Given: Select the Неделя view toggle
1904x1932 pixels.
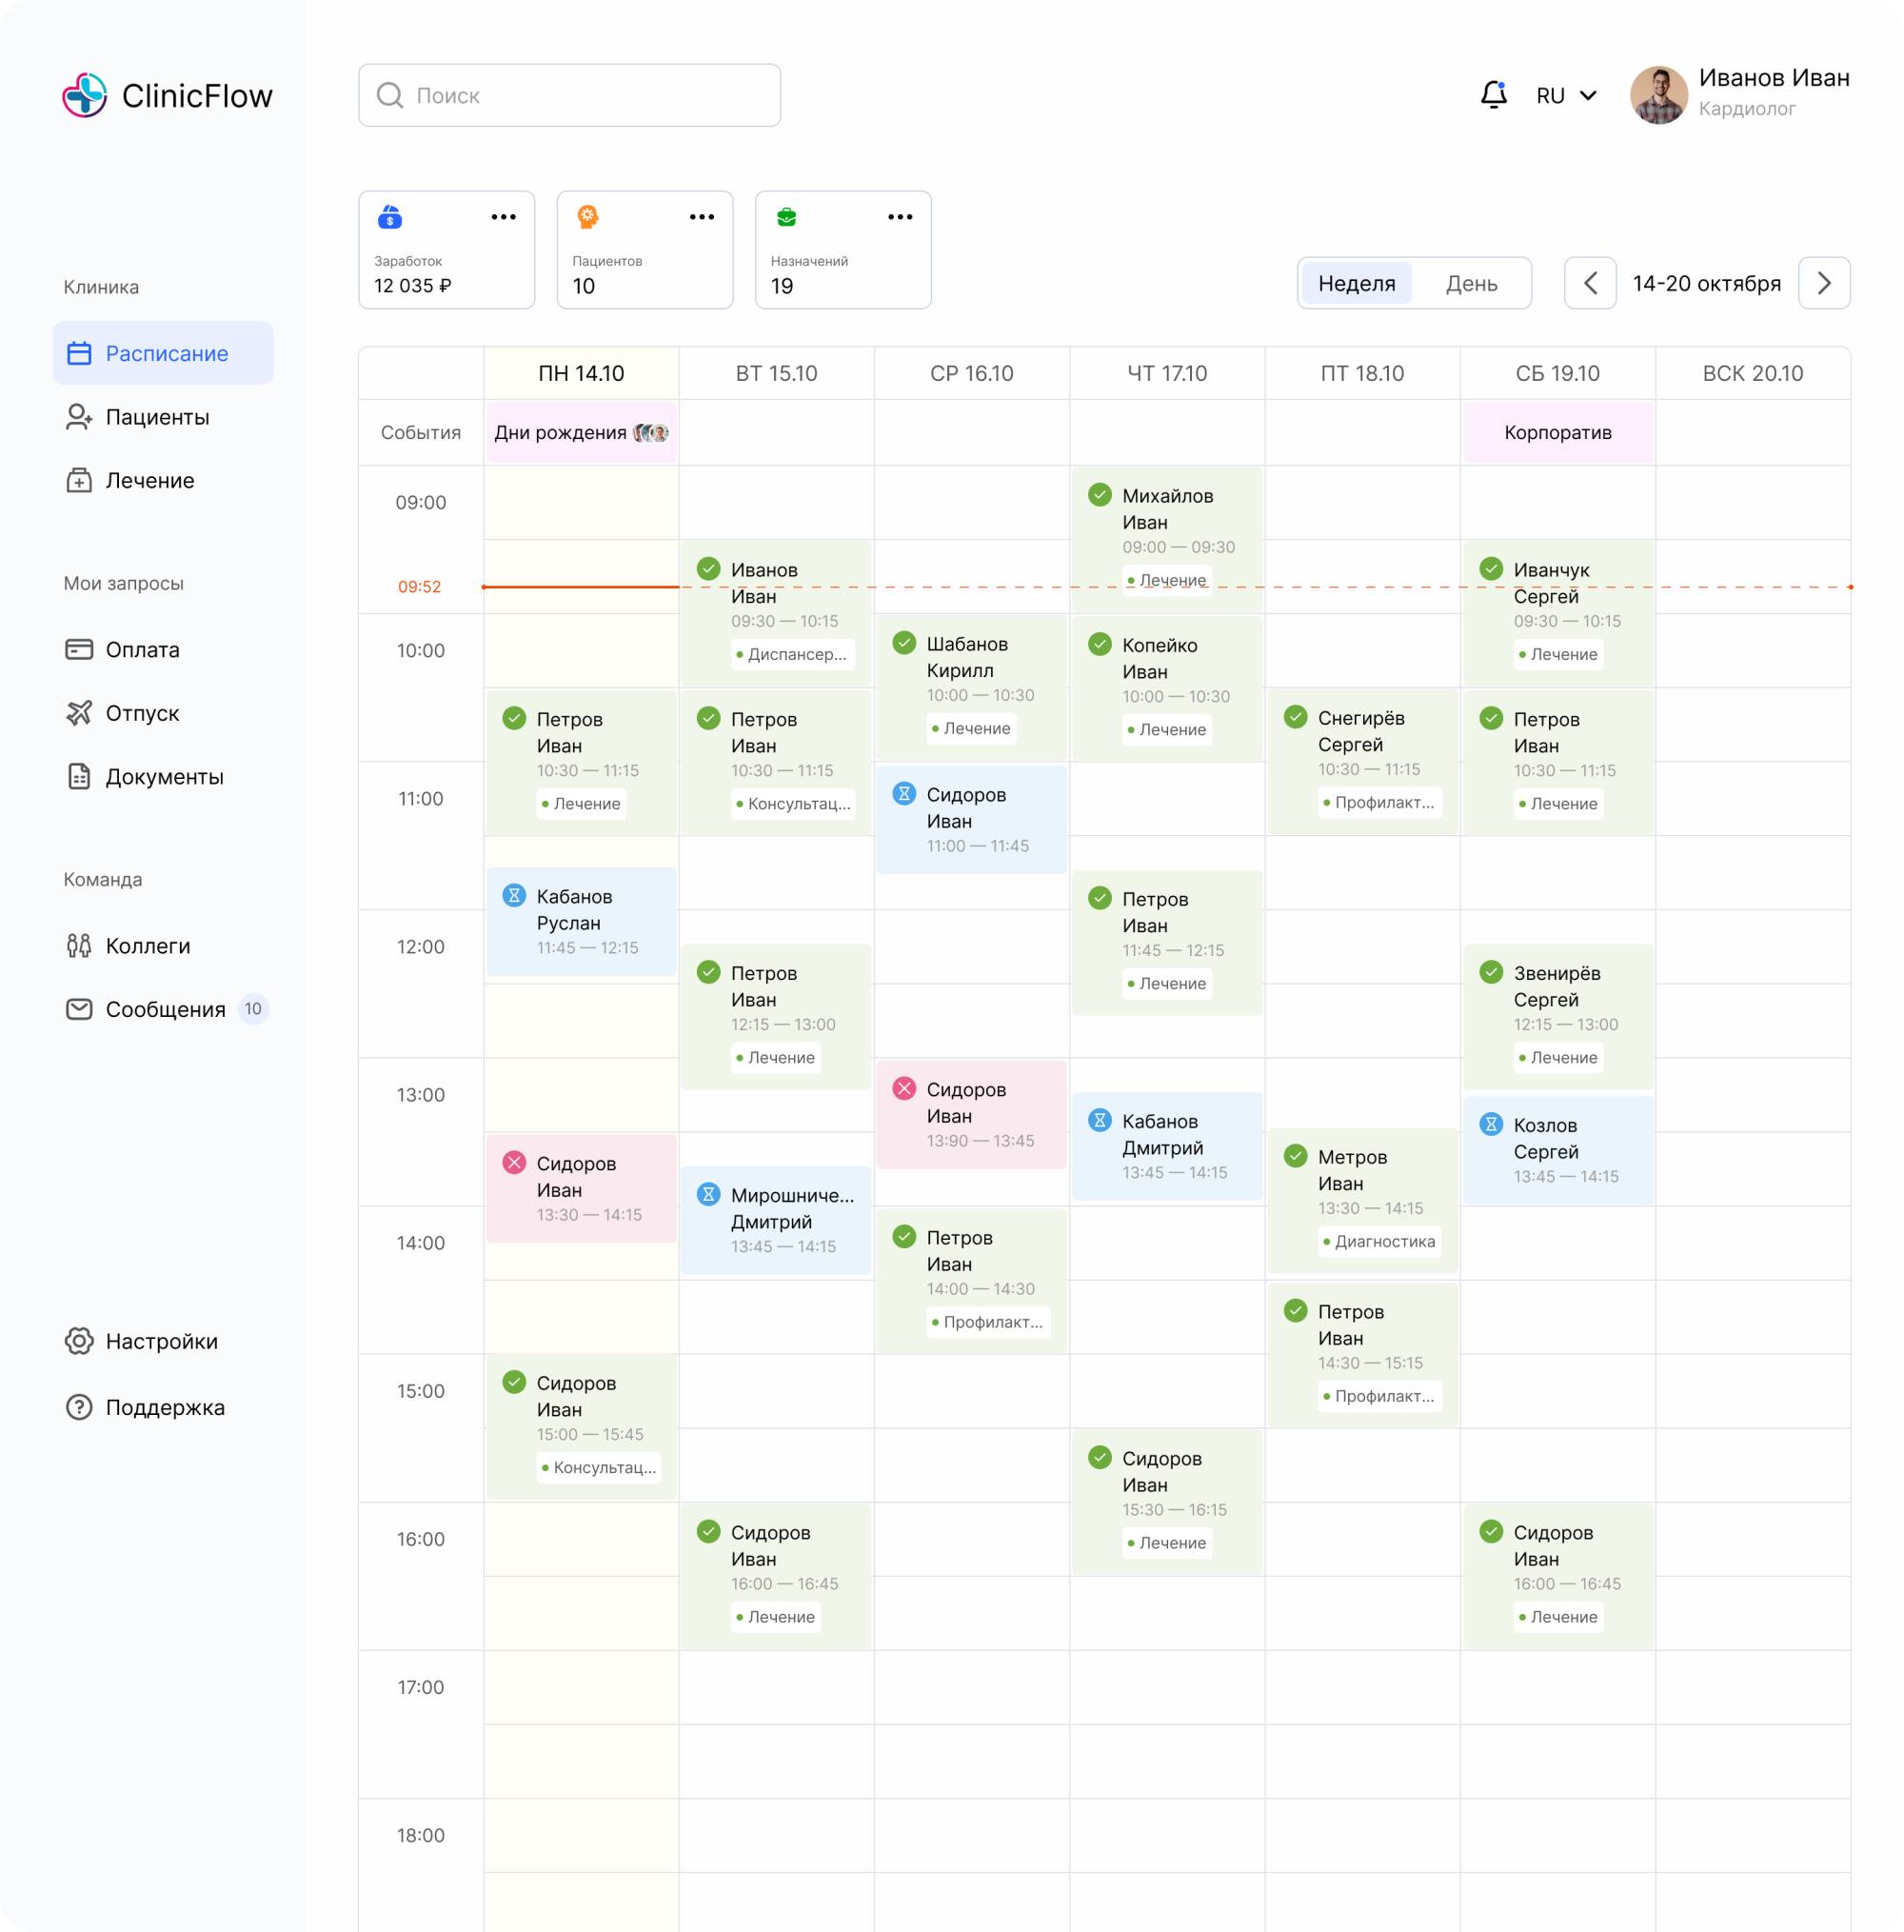Looking at the screenshot, I should tap(1356, 283).
